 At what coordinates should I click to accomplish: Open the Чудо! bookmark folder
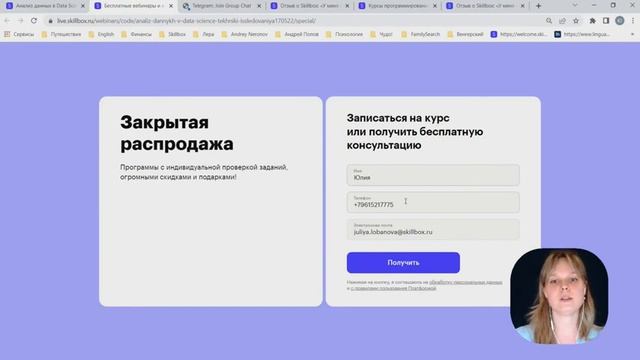[381, 34]
